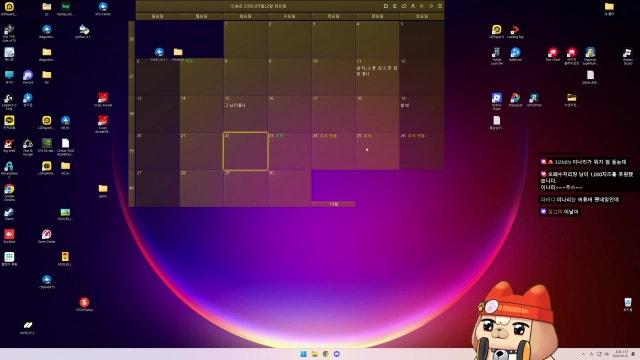640x360 pixels.
Task: Select the day 15 cell with an event
Action: point(245,113)
